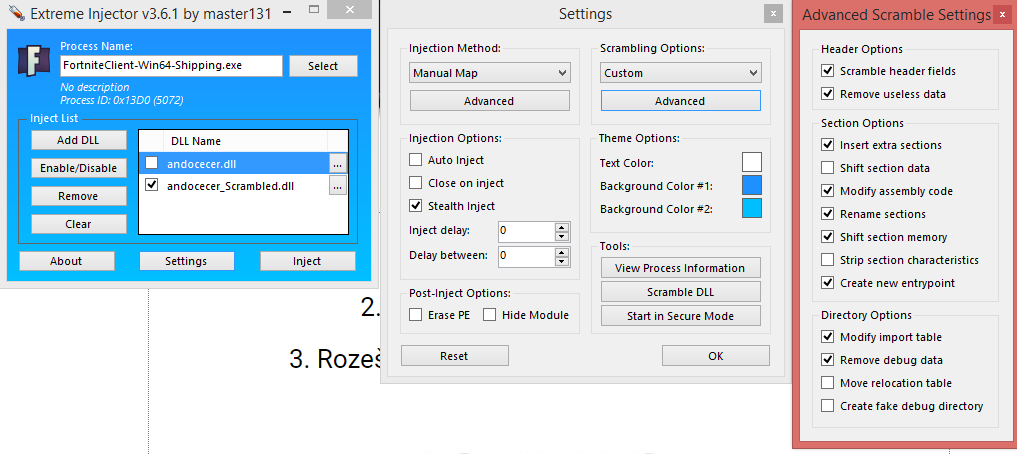This screenshot has width=1017, height=454.
Task: Enable the andocecer.dll checkbox
Action: coord(151,163)
